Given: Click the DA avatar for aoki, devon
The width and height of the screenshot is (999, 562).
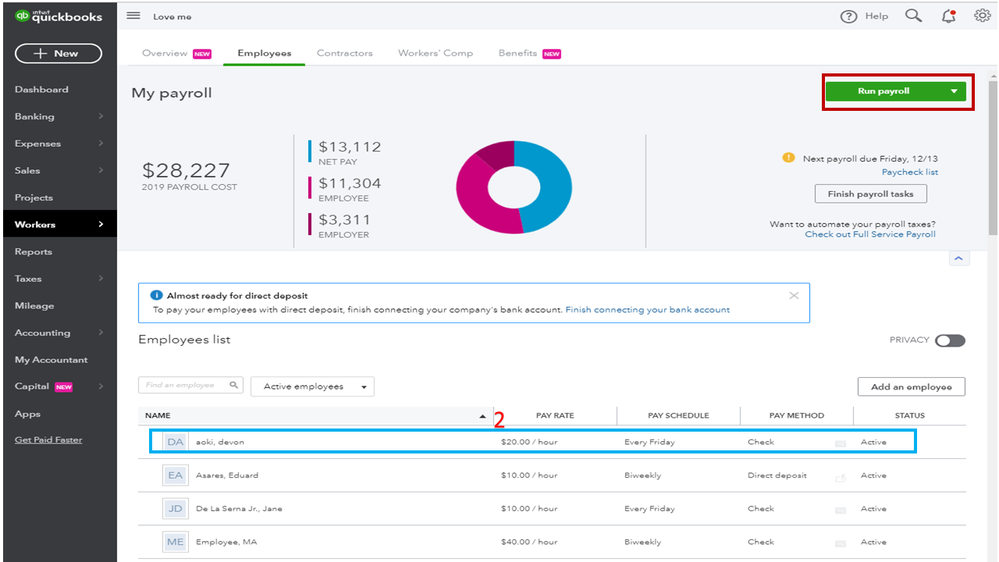Looking at the screenshot, I should pyautogui.click(x=175, y=442).
